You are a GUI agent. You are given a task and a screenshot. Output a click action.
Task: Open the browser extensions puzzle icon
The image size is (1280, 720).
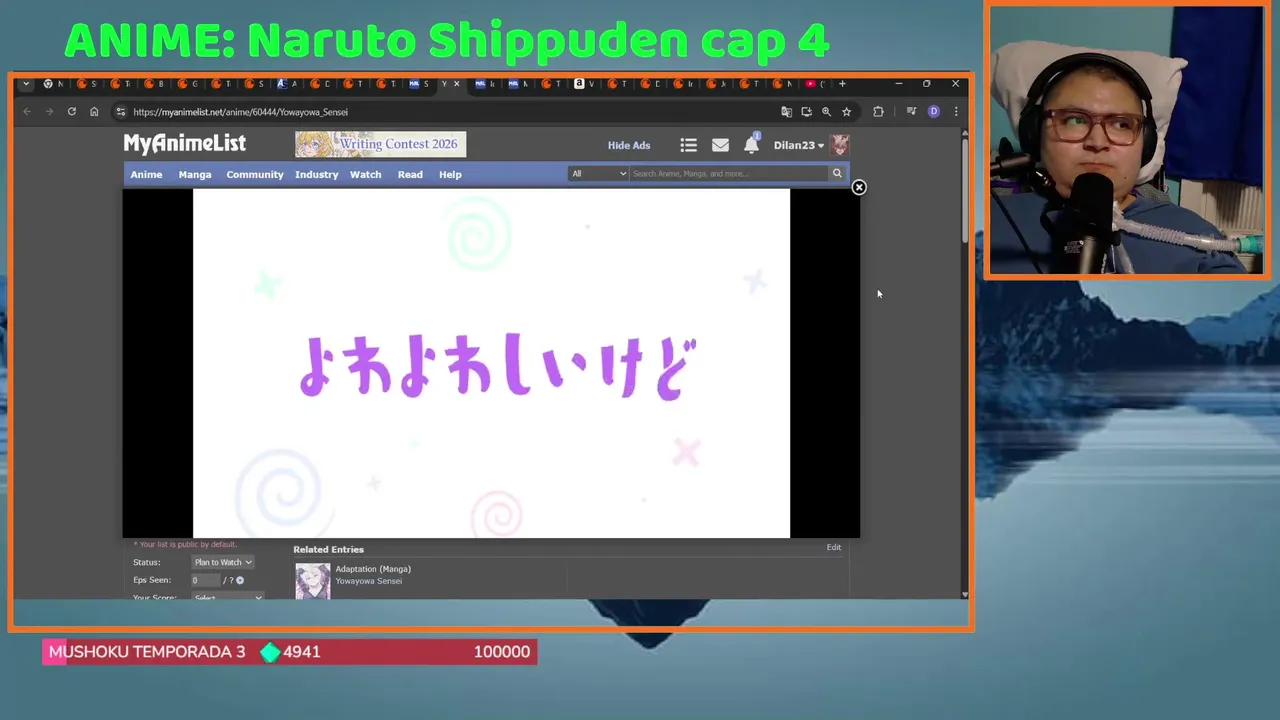point(878,112)
